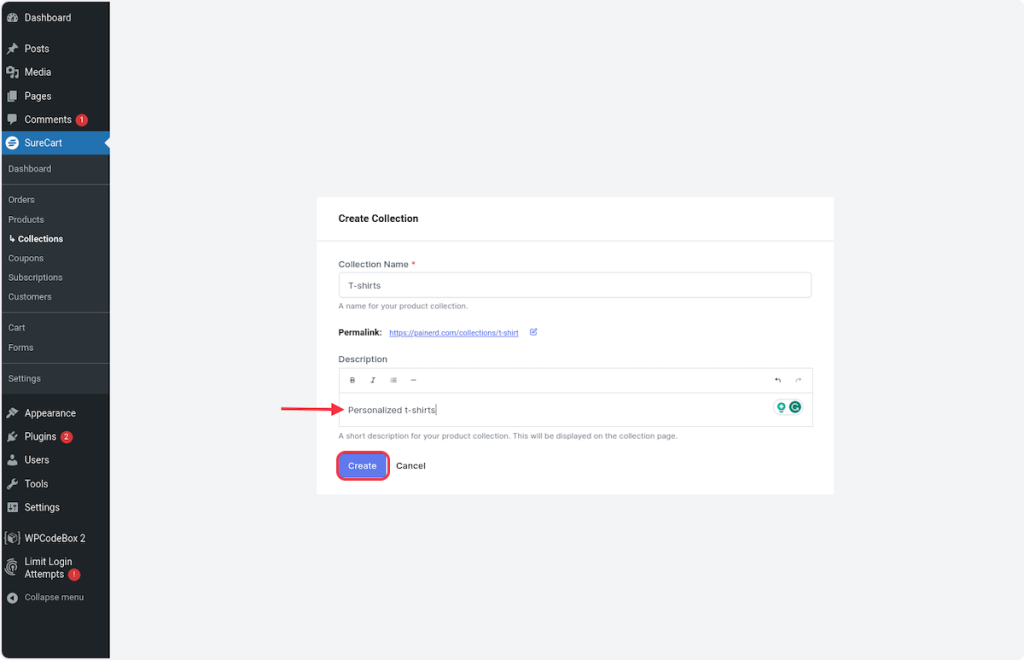This screenshot has width=1024, height=660.
Task: Edit the permalink with pencil icon
Action: click(534, 332)
